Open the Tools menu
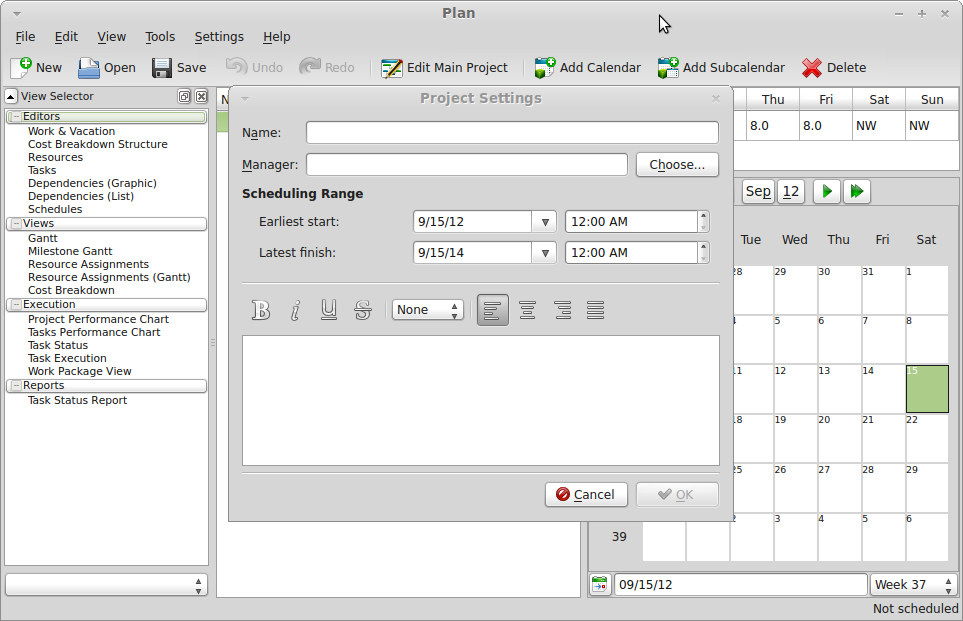The height and width of the screenshot is (621, 963). (160, 37)
